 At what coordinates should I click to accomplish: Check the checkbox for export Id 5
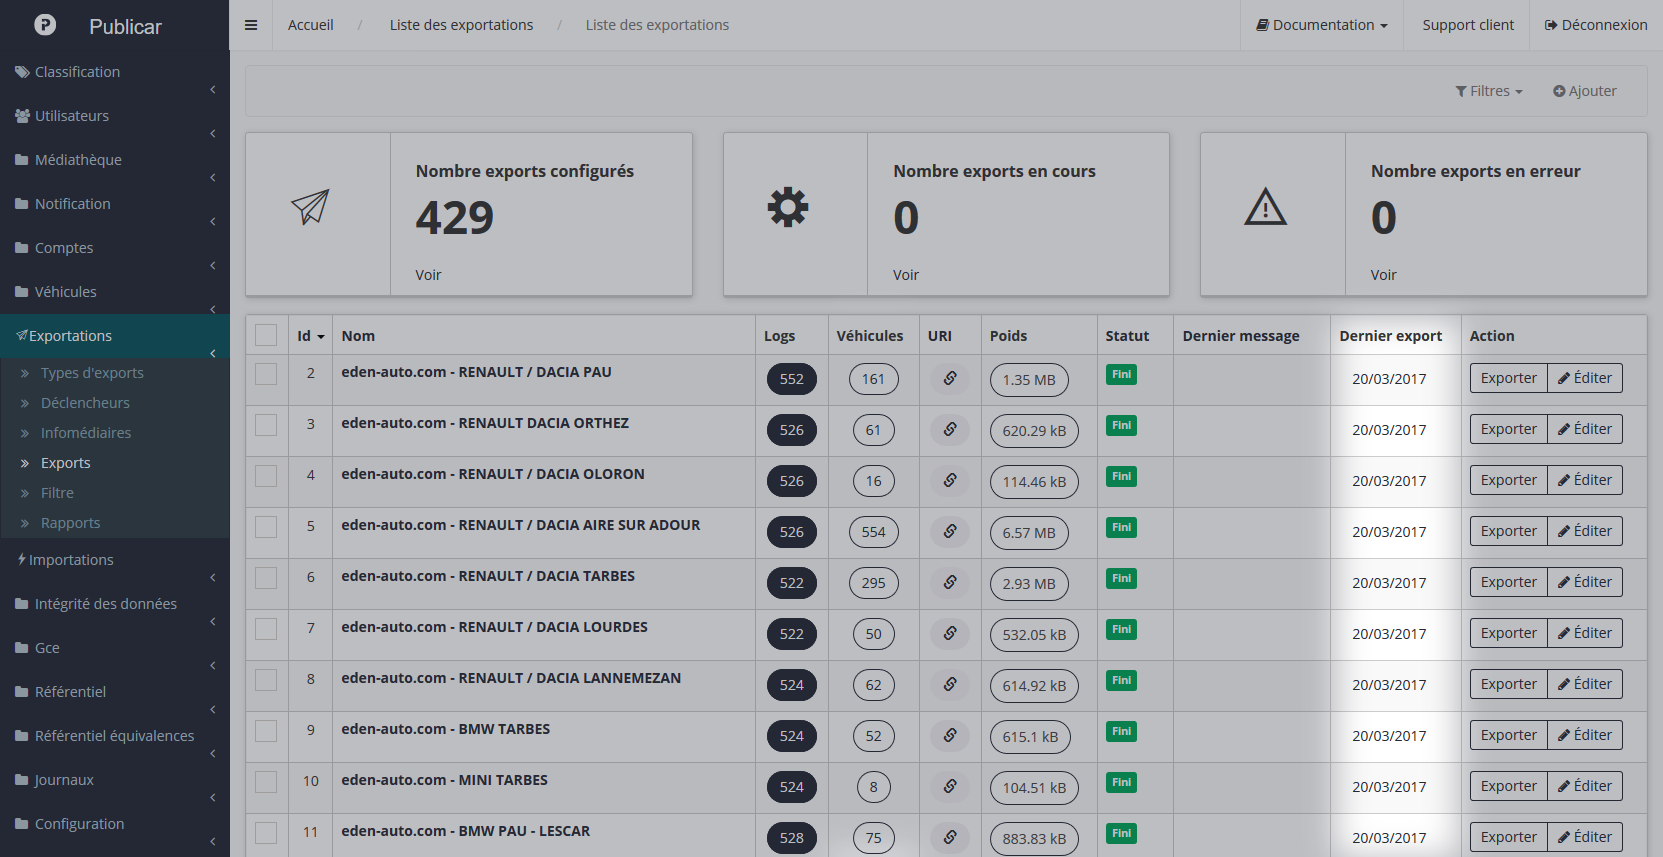[x=266, y=527]
